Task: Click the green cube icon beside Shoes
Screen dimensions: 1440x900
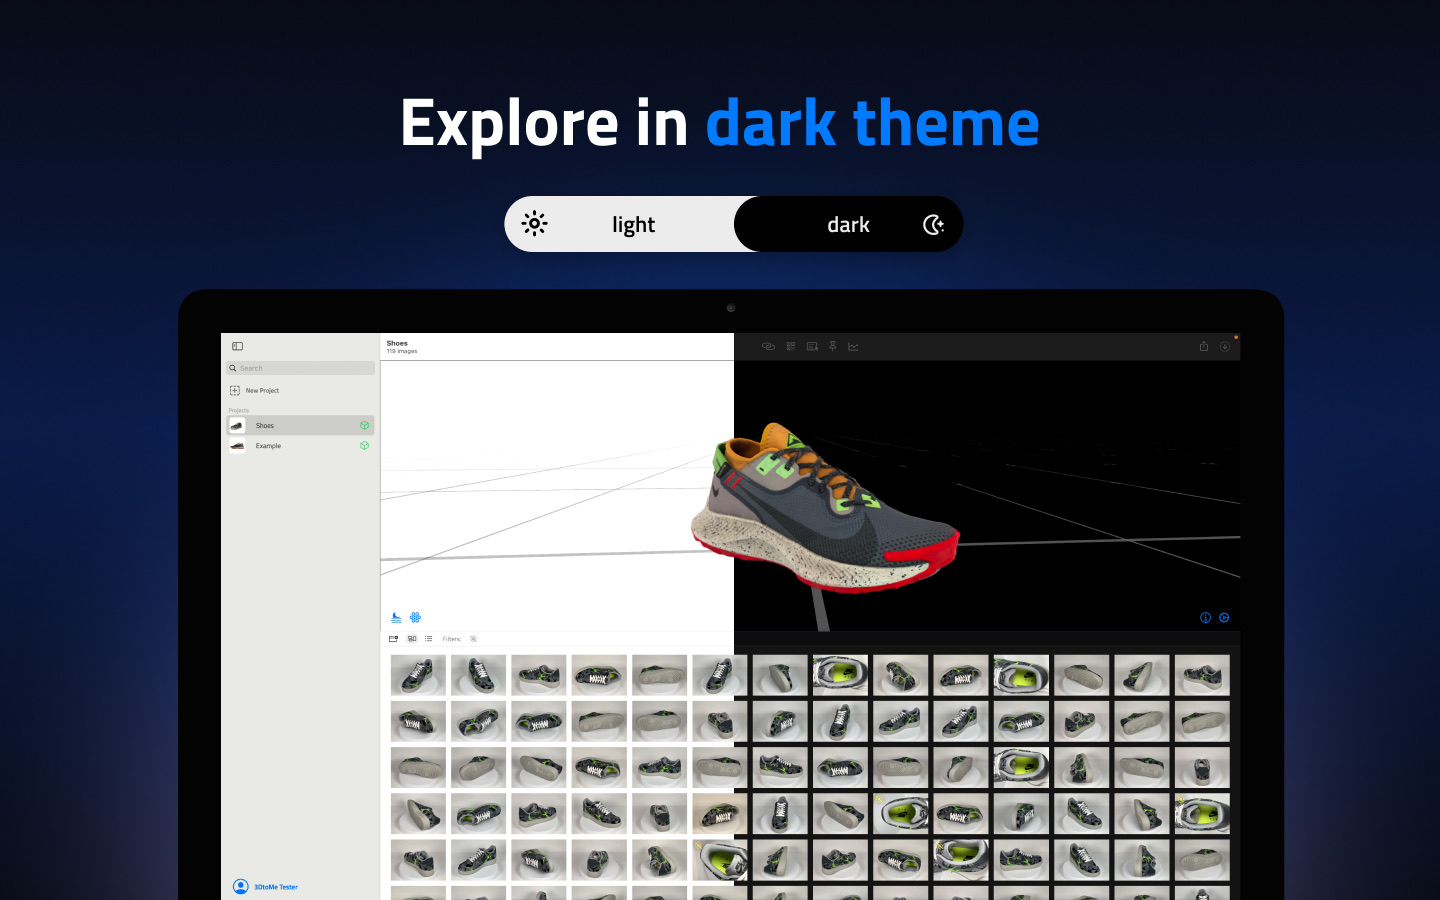Action: point(364,425)
